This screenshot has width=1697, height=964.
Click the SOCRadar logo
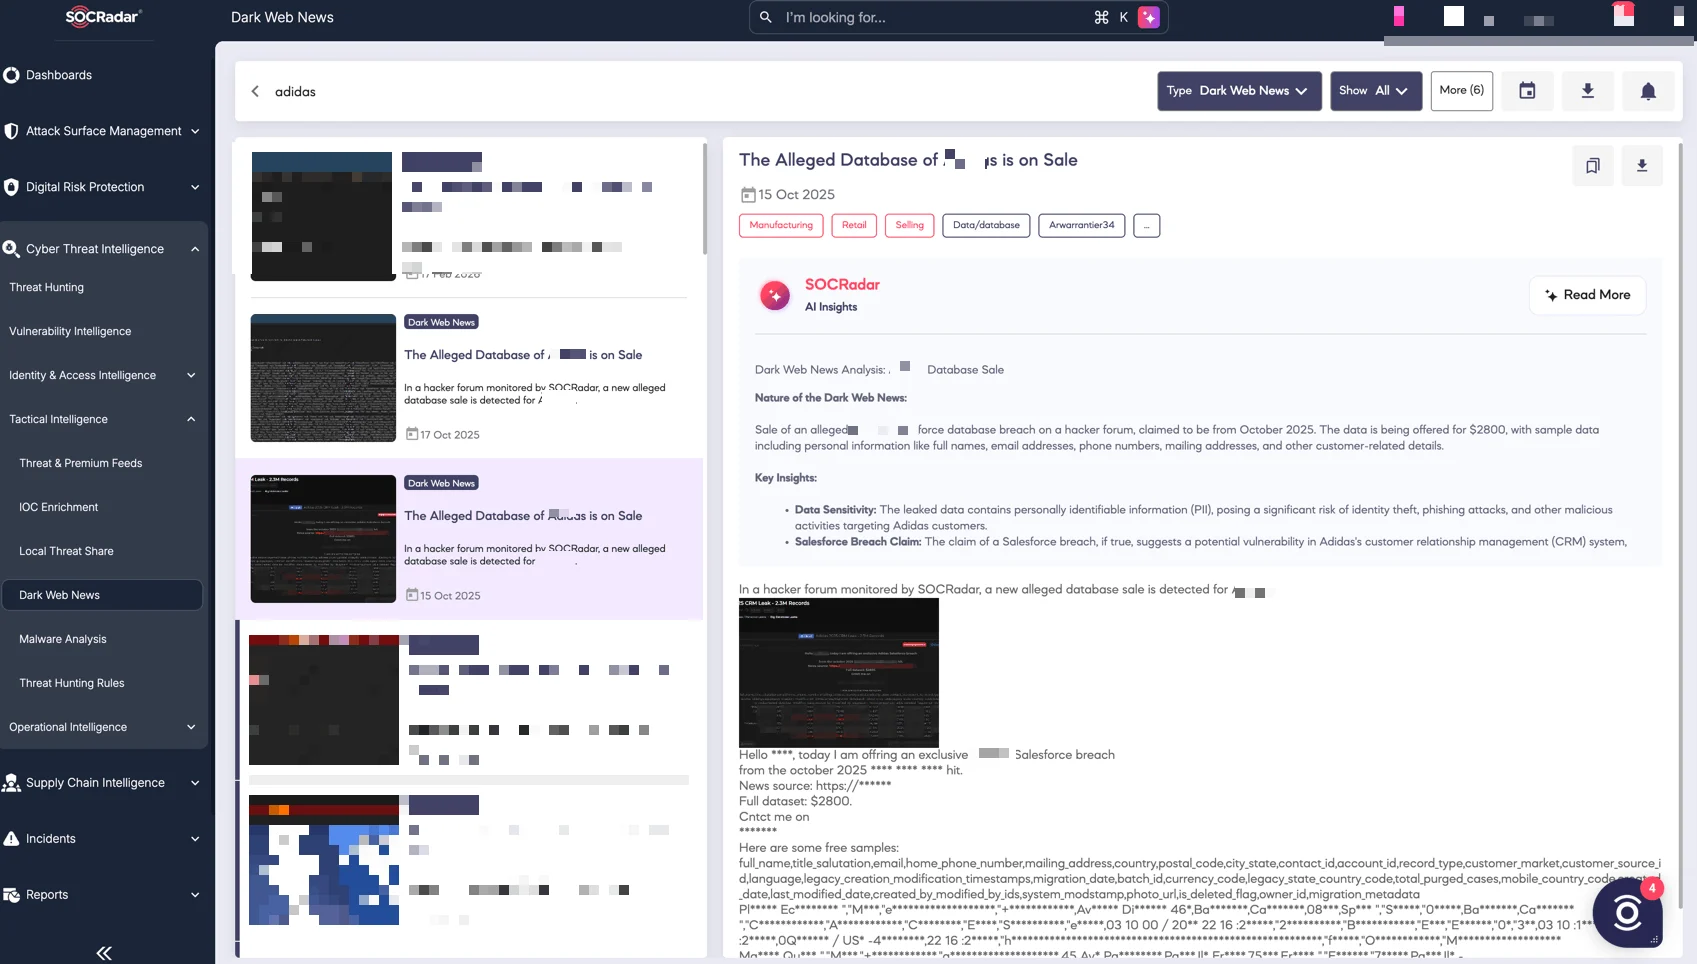(x=103, y=17)
